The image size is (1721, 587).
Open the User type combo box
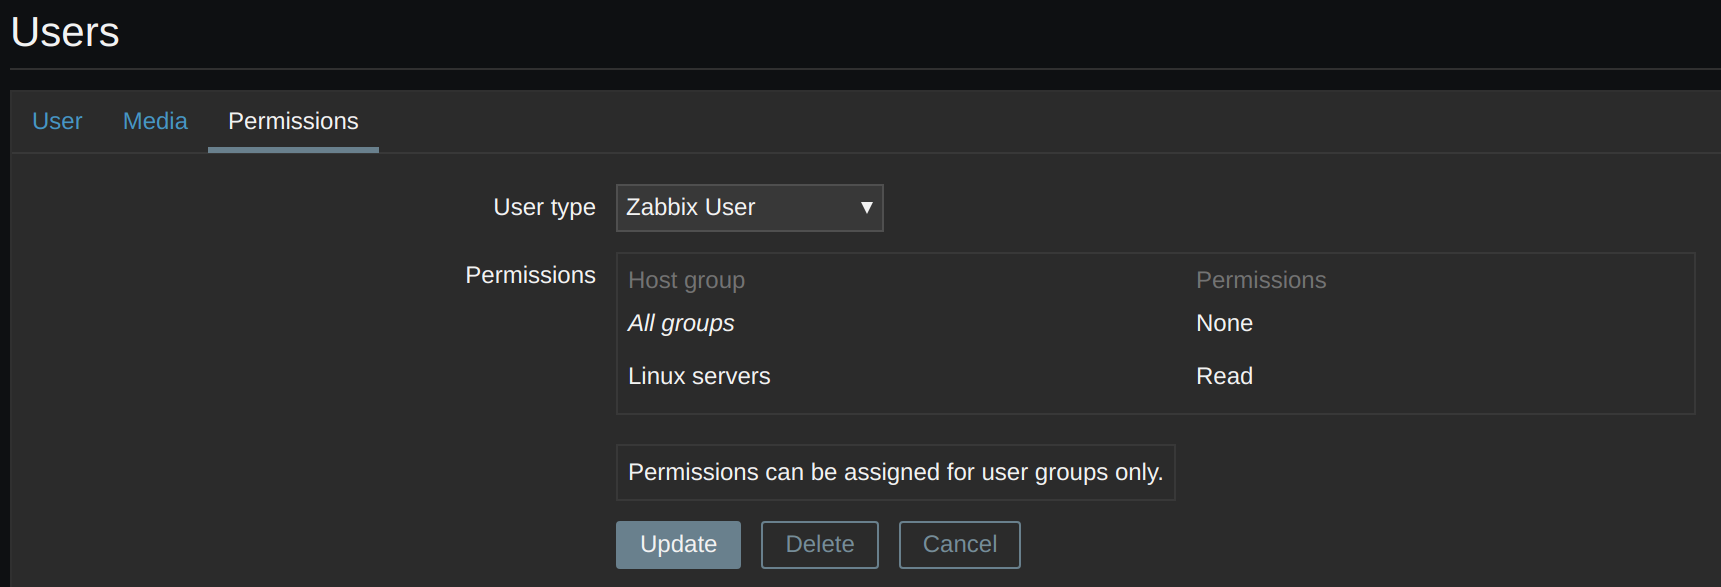point(748,208)
